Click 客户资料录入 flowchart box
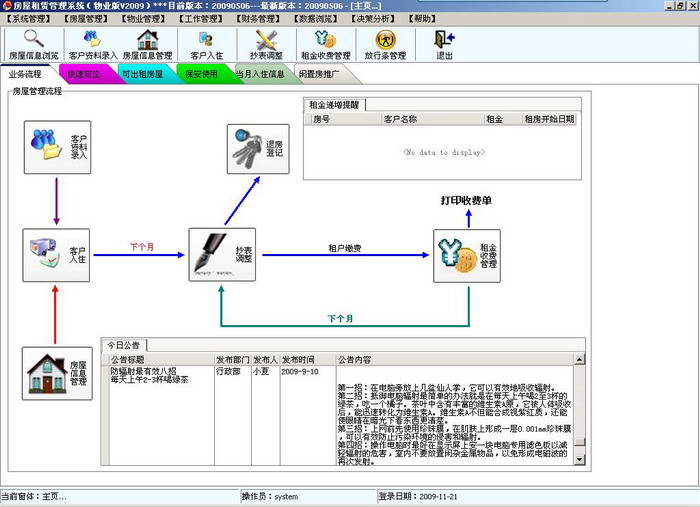This screenshot has width=700, height=507. pos(57,147)
